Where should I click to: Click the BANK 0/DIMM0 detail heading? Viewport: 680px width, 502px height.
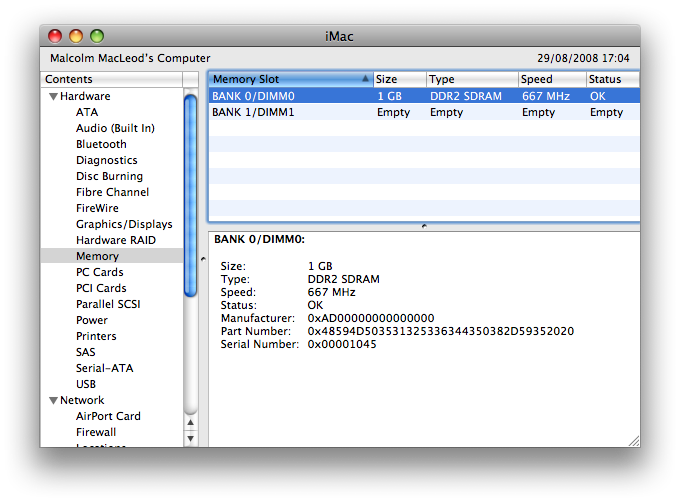click(259, 239)
